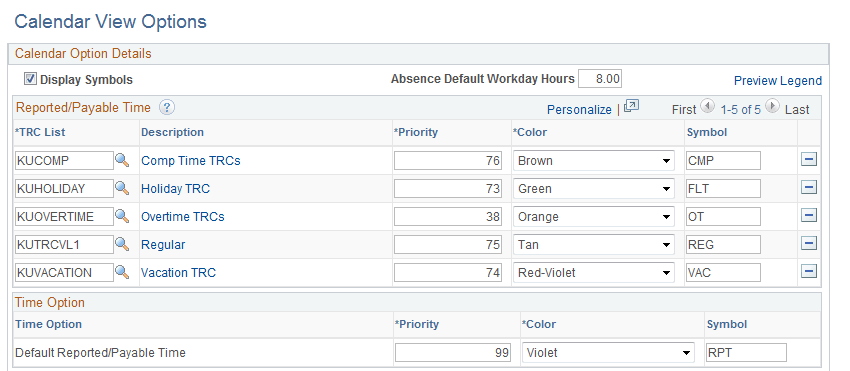The width and height of the screenshot is (850, 371).
Task: Sort by Priority column in Reported/Payable grid
Action: (x=416, y=132)
